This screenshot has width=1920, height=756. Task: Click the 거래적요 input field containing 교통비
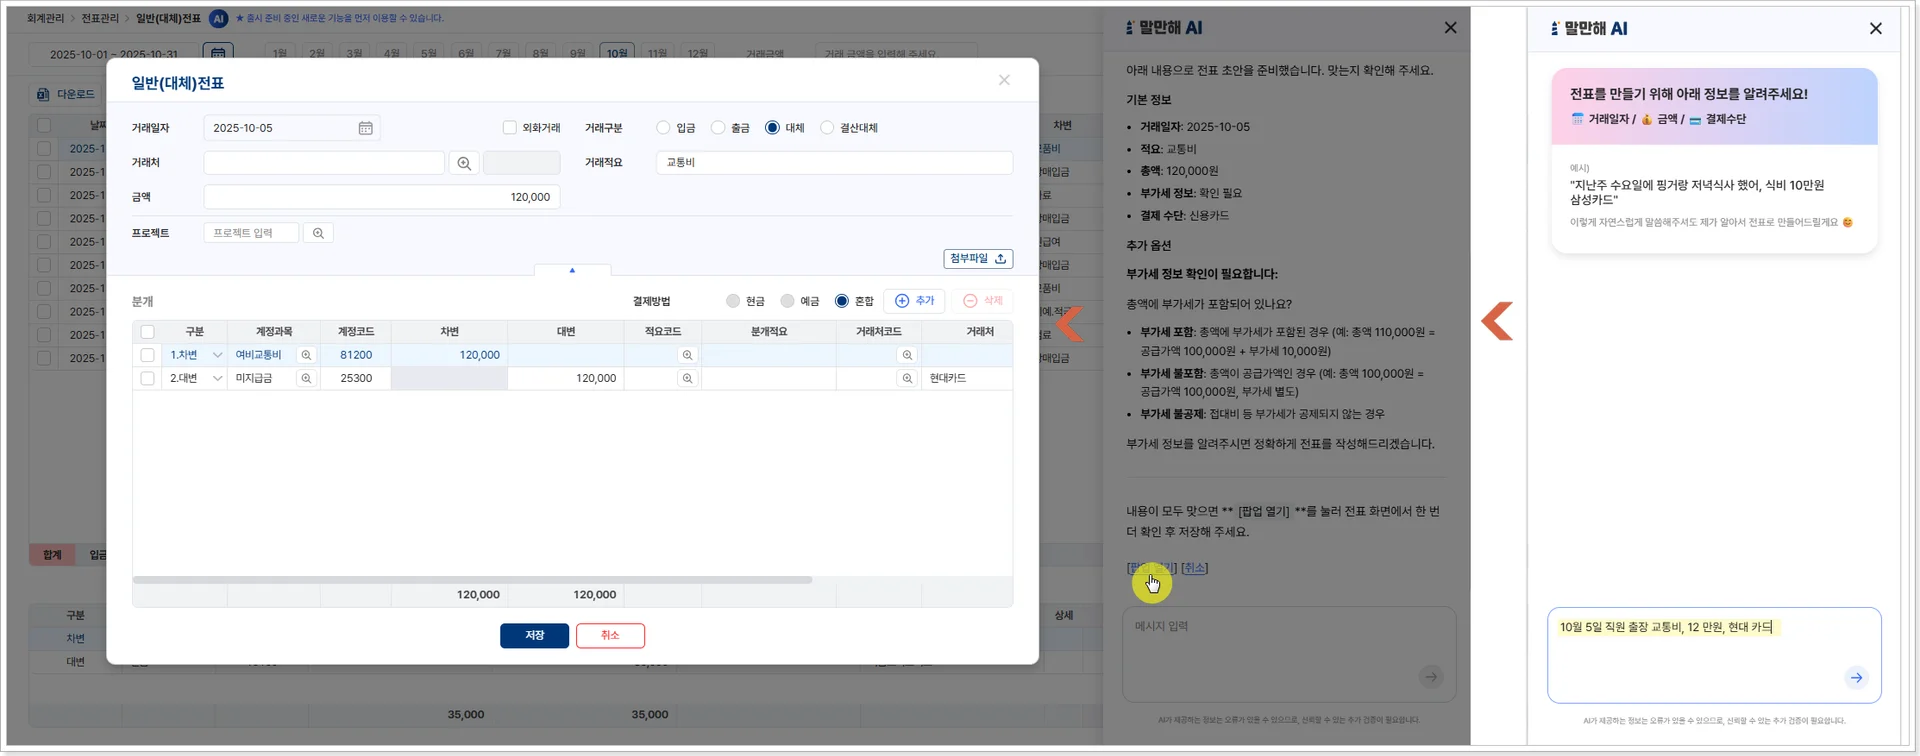pyautogui.click(x=834, y=163)
